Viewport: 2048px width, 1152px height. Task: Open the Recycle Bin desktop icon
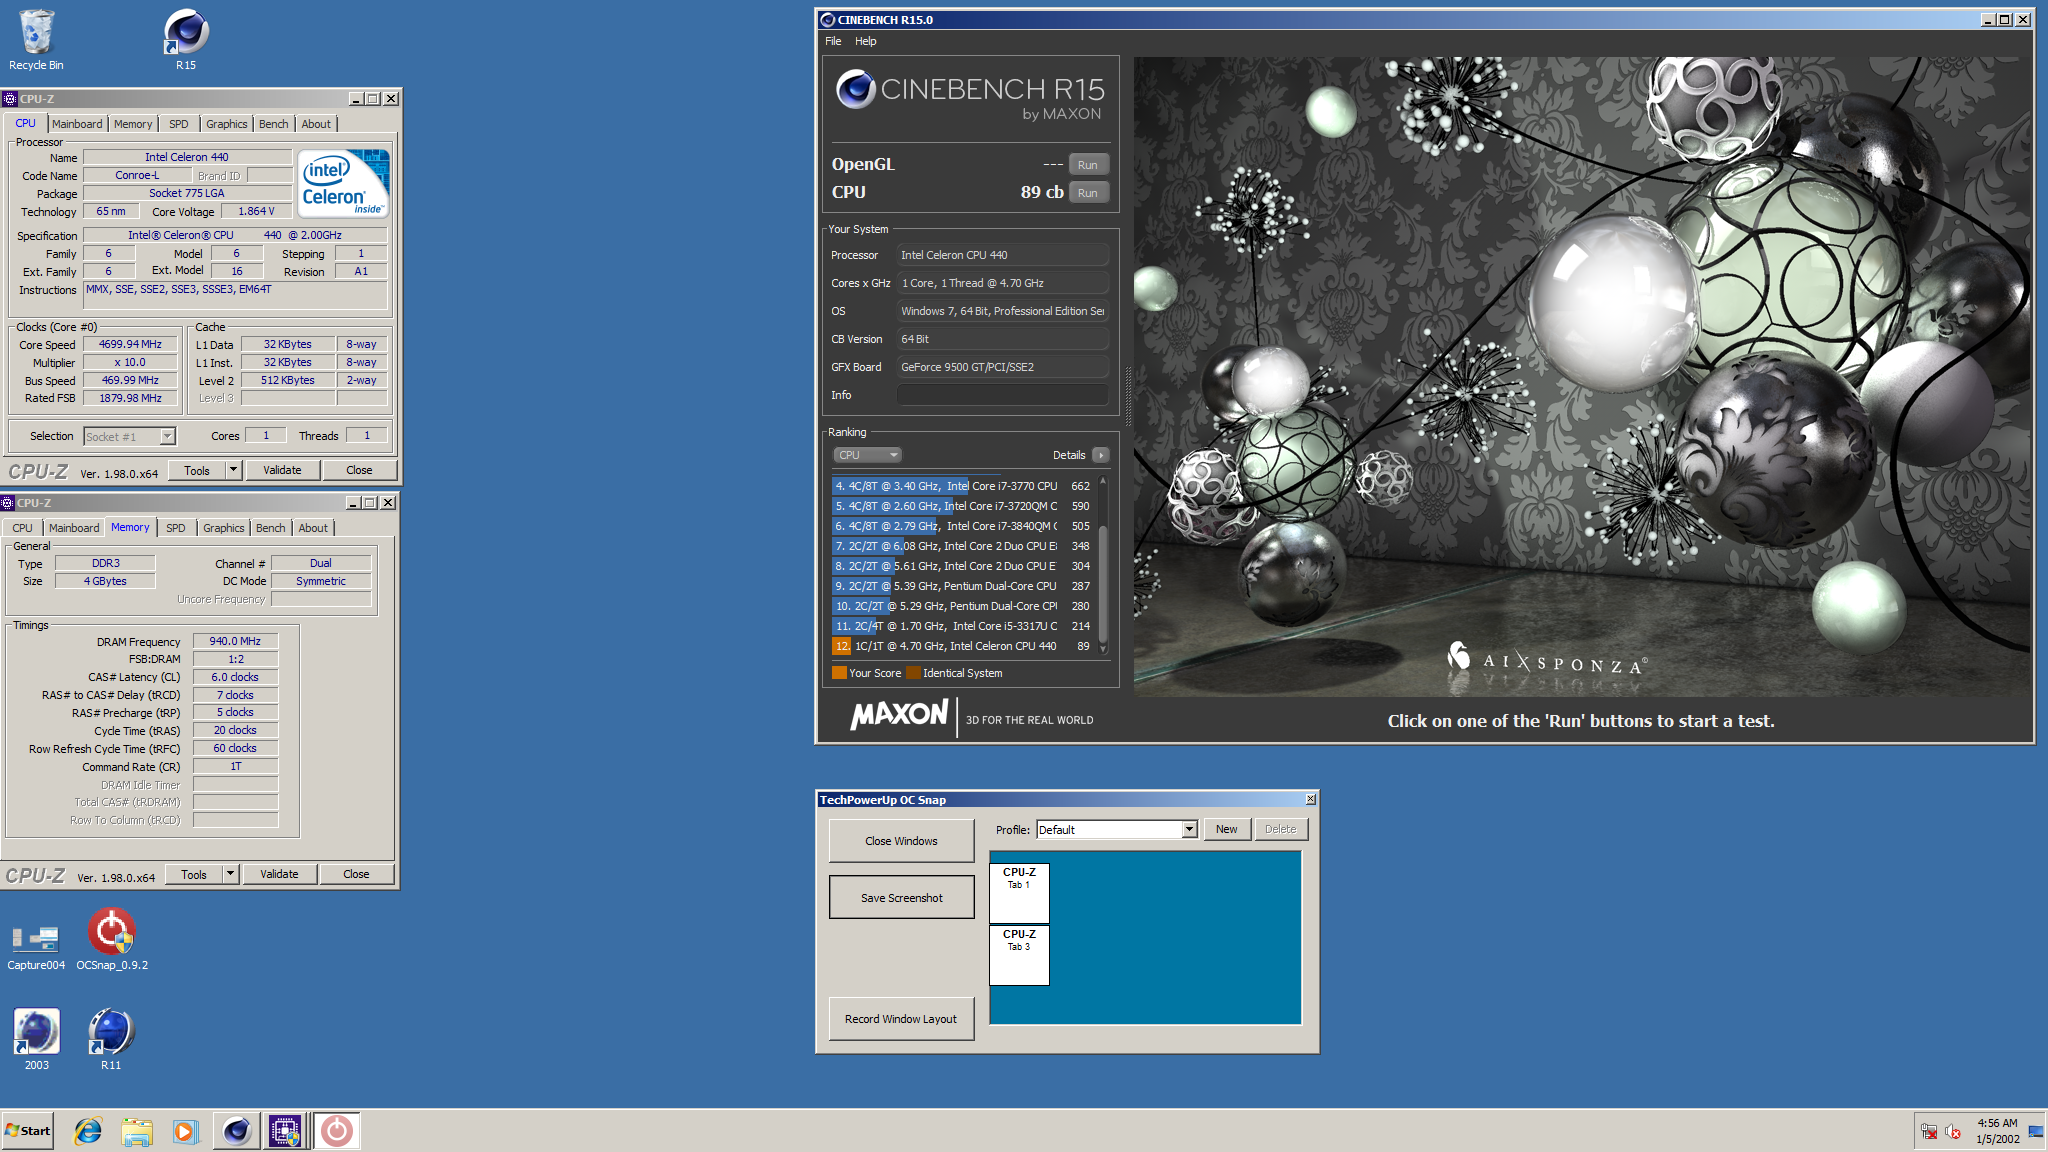(x=36, y=40)
